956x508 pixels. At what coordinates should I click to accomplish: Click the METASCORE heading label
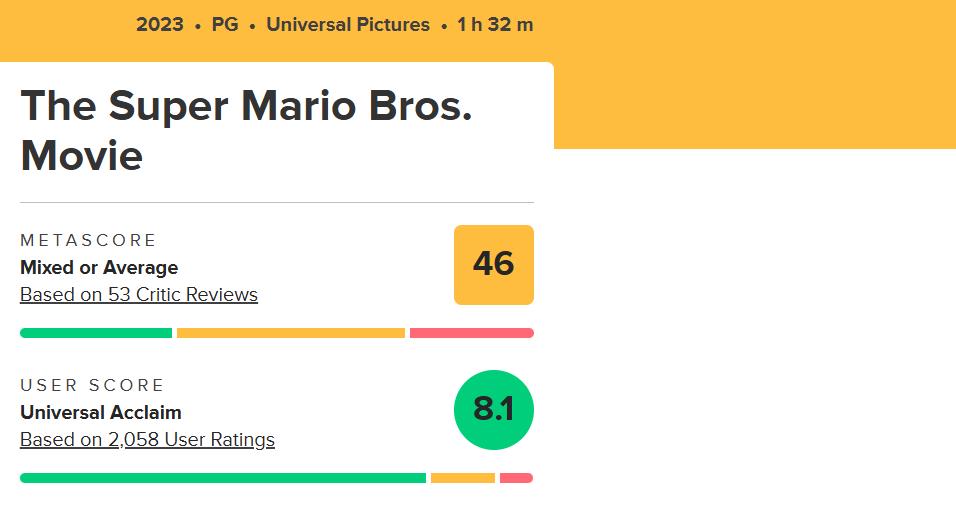click(89, 241)
